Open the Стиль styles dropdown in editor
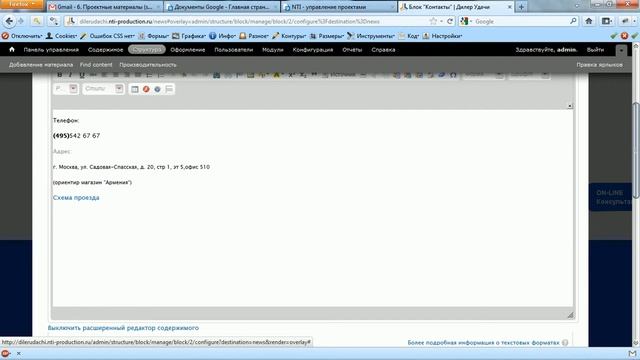Image resolution: width=640 pixels, height=360 pixels. click(103, 89)
